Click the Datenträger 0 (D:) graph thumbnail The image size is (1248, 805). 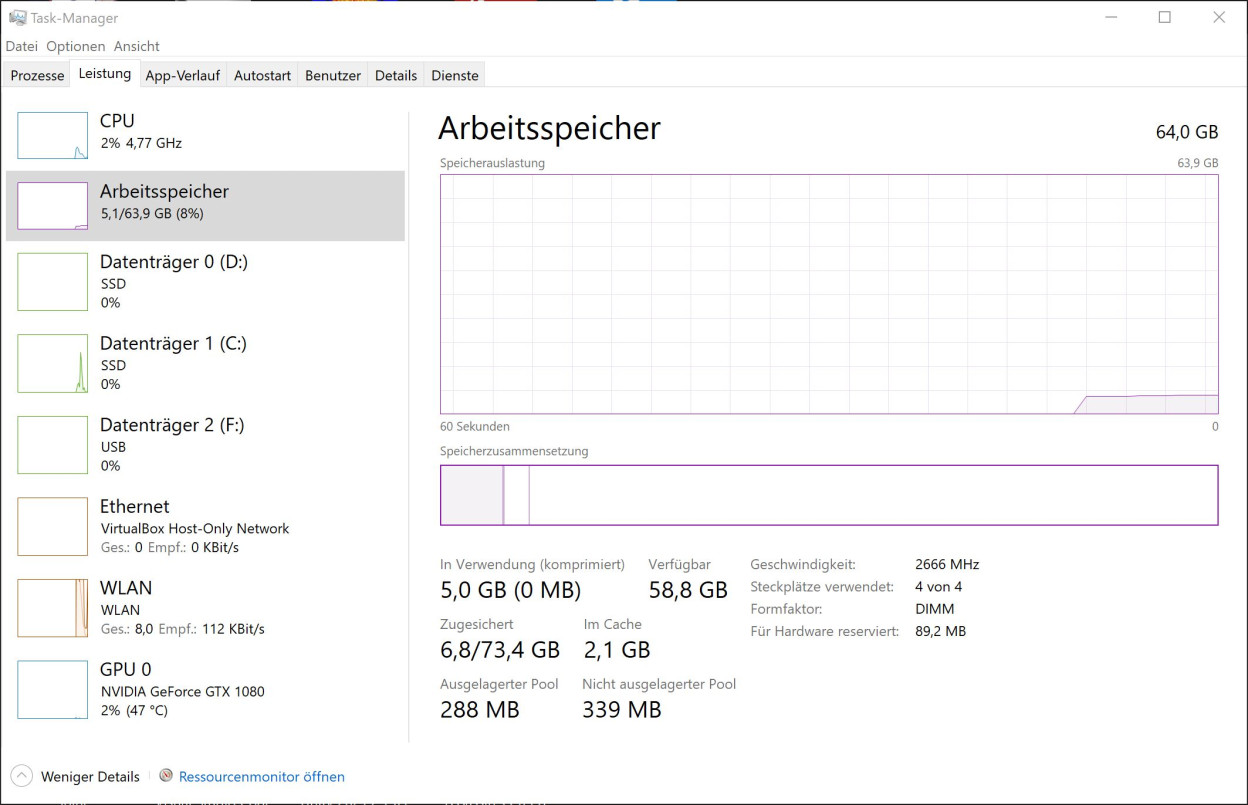coord(53,282)
